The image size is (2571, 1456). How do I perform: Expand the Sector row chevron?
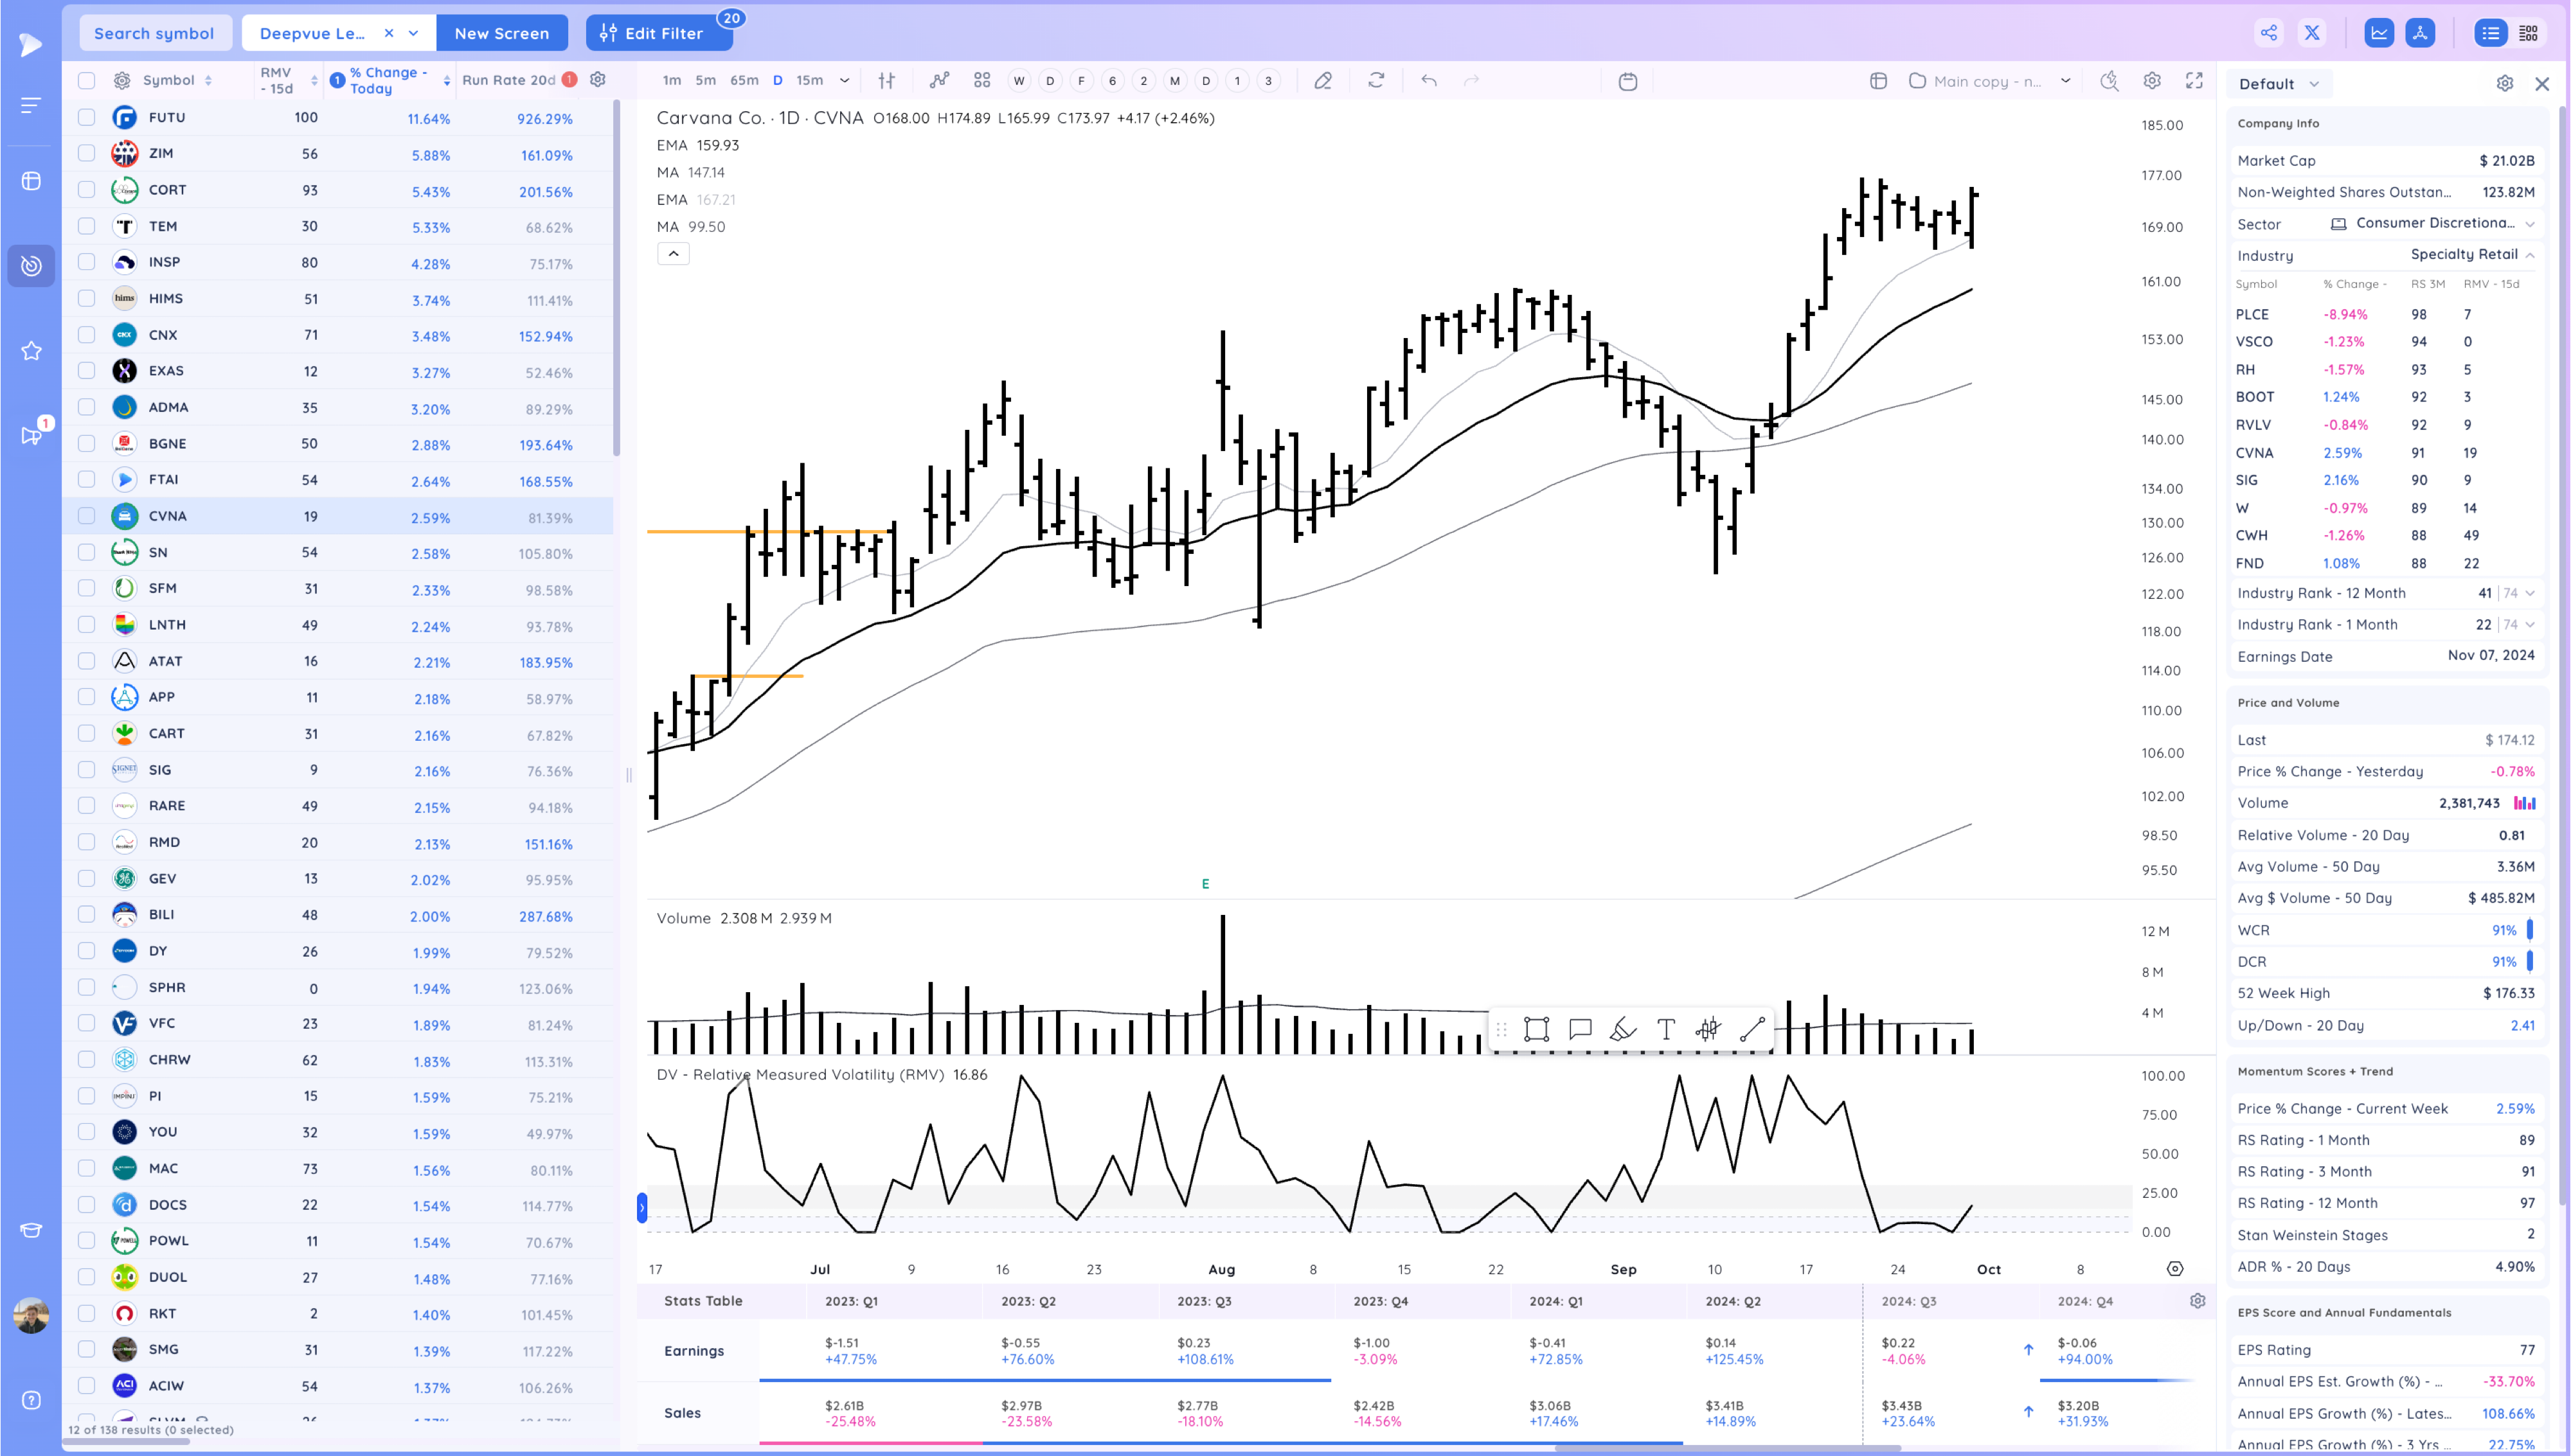pos(2530,224)
